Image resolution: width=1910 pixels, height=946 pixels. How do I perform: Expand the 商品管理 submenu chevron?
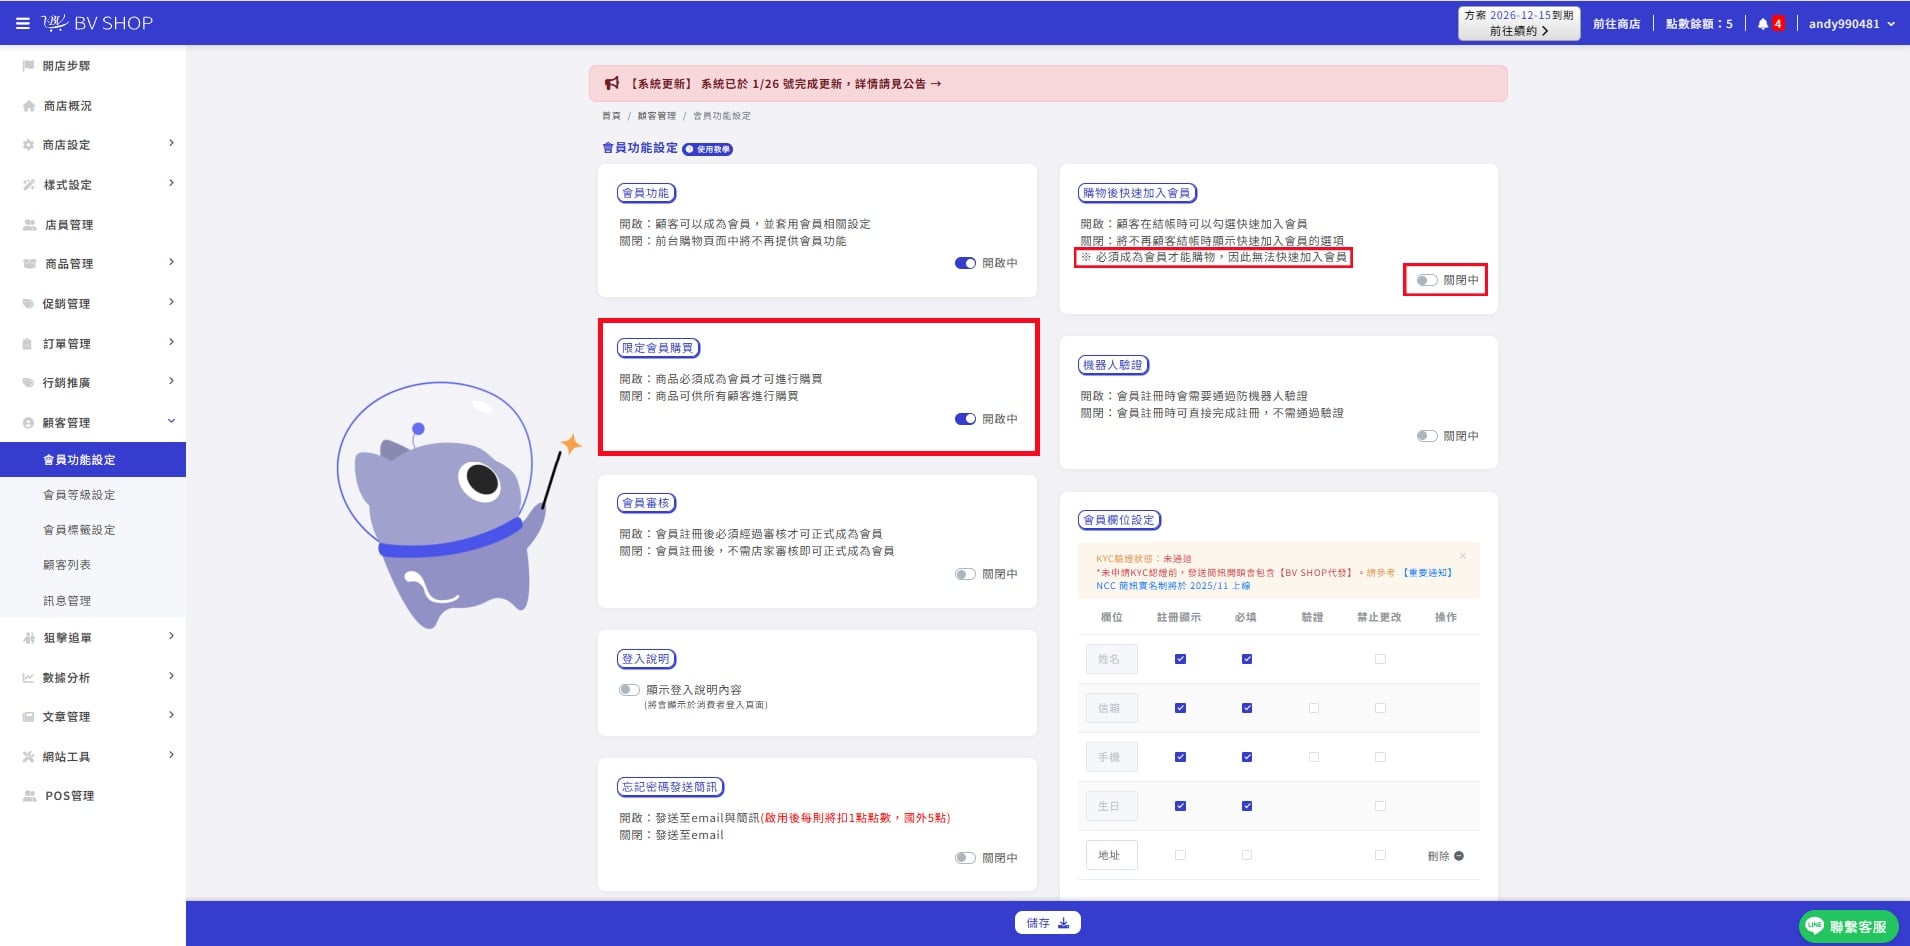click(x=171, y=263)
